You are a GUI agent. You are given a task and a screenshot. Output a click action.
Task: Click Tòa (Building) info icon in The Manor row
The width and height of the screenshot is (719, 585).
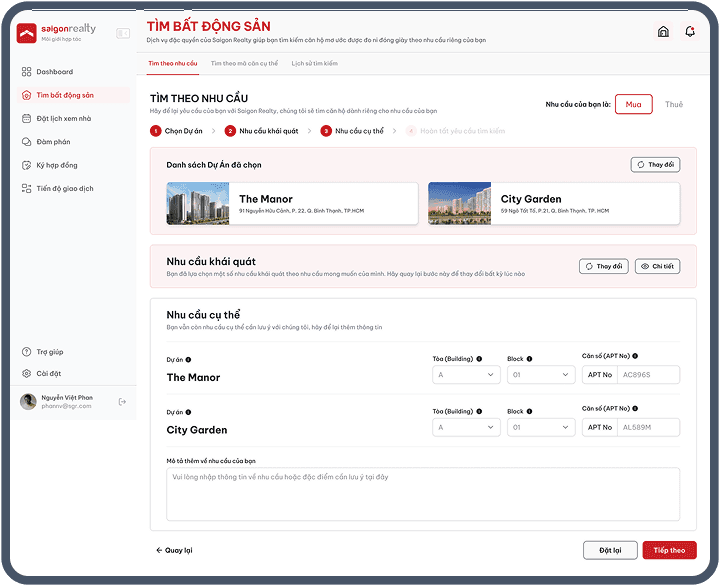[479, 359]
